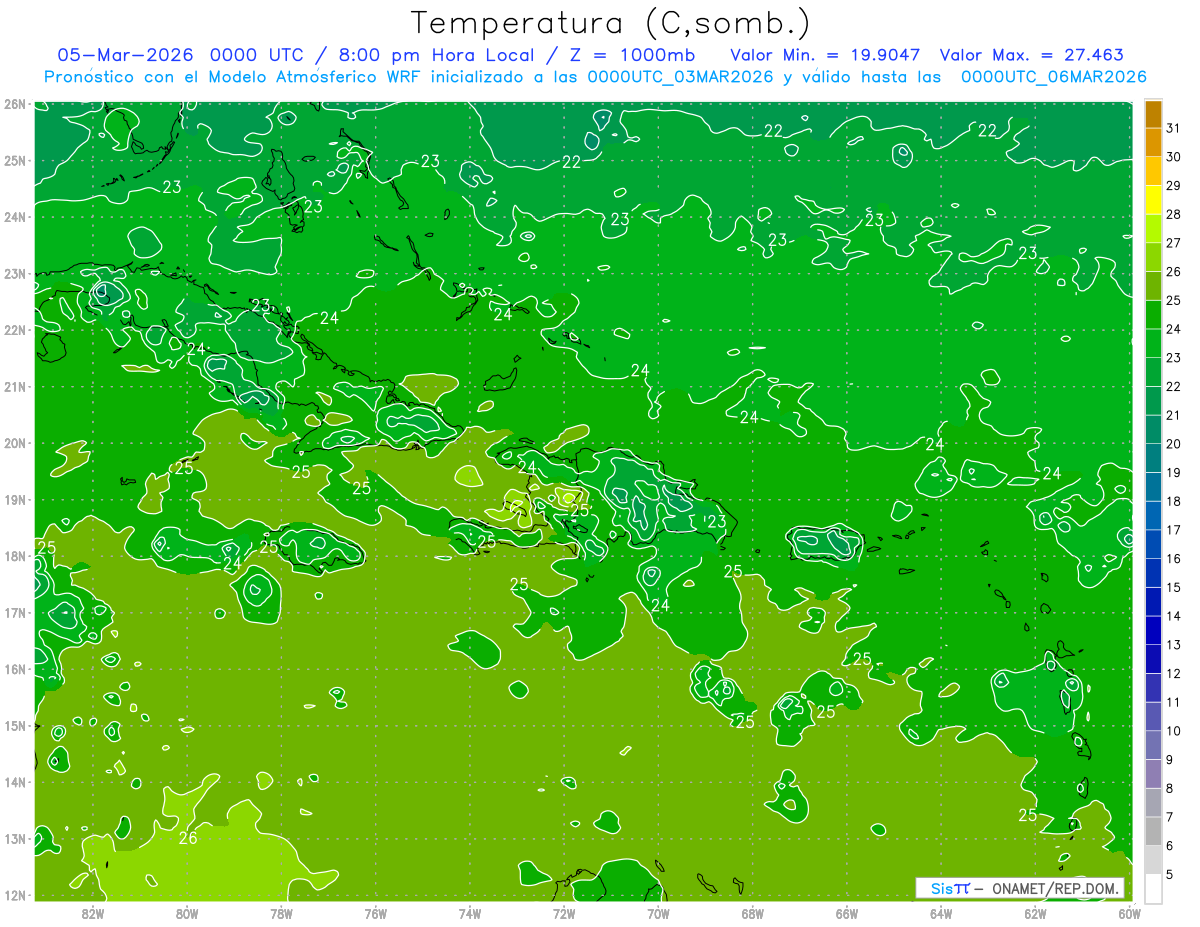Click the 72W longitude axis label
Image resolution: width=1200 pixels, height=927 pixels.
[x=564, y=913]
